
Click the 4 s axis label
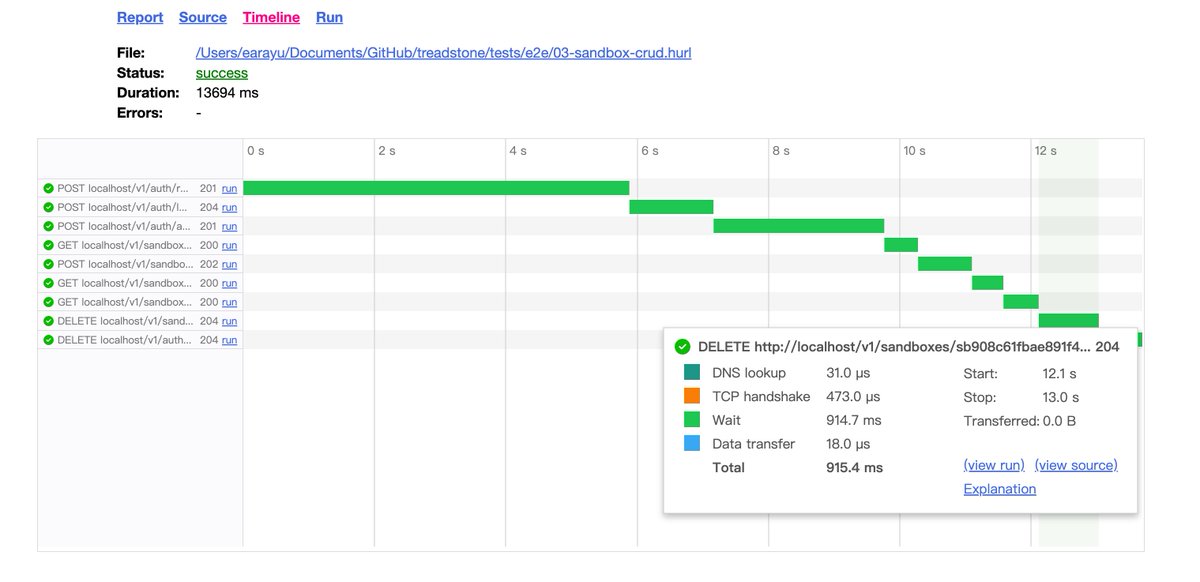click(518, 150)
